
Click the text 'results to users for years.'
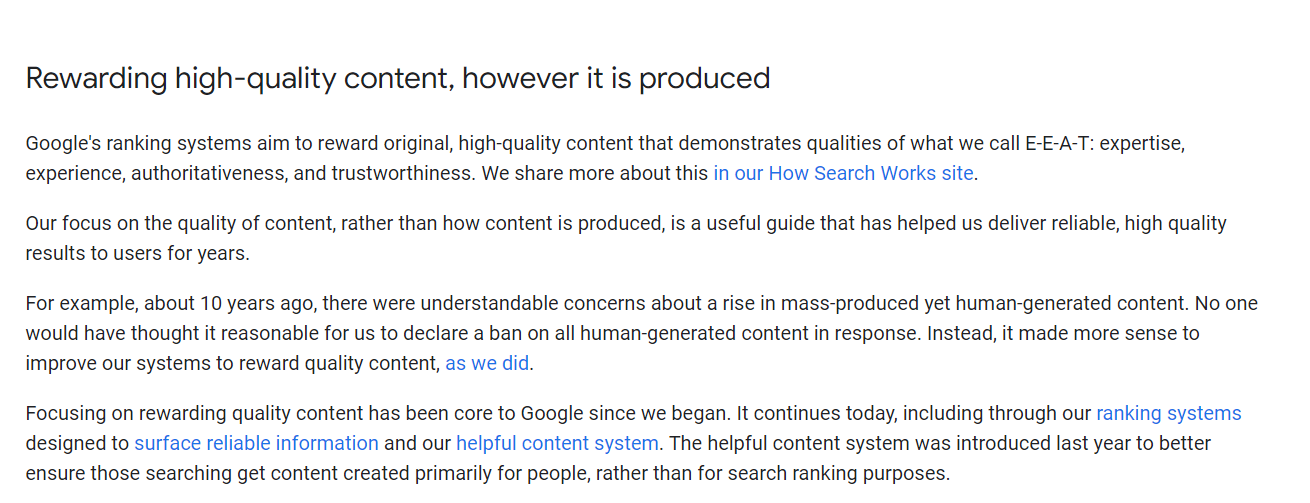coord(137,253)
